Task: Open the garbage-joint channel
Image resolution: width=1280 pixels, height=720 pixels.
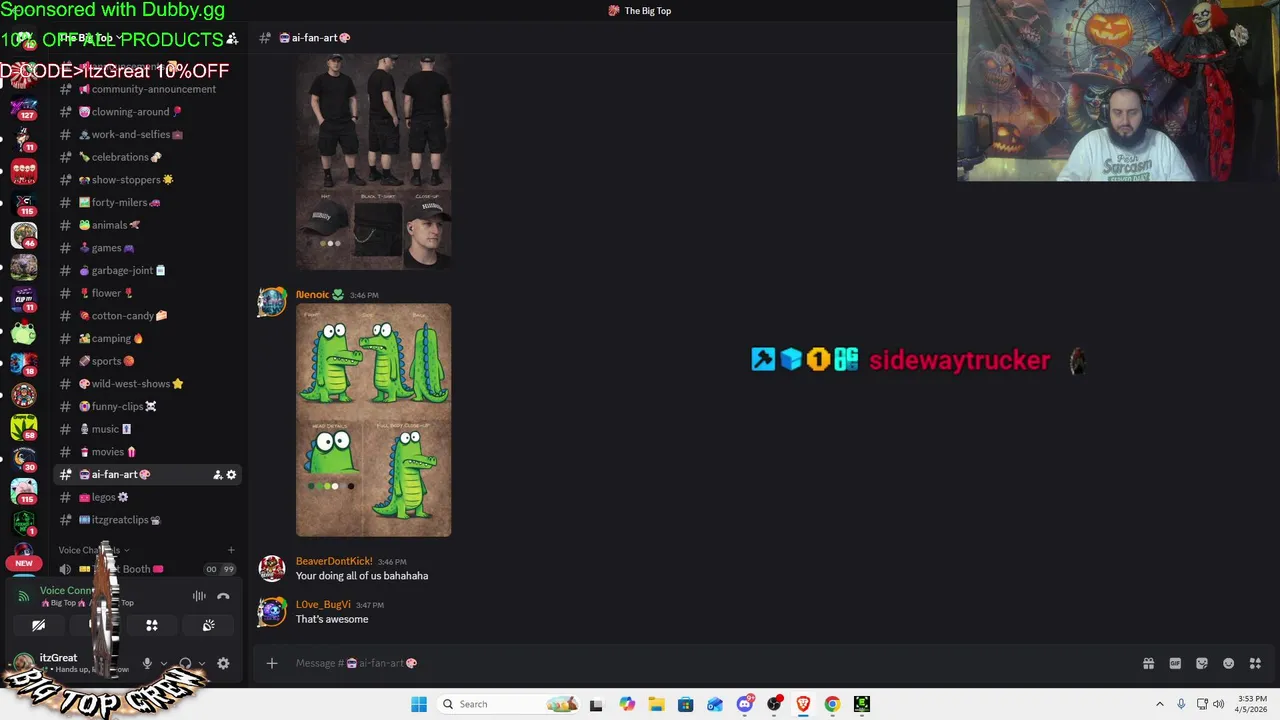Action: coord(147,270)
